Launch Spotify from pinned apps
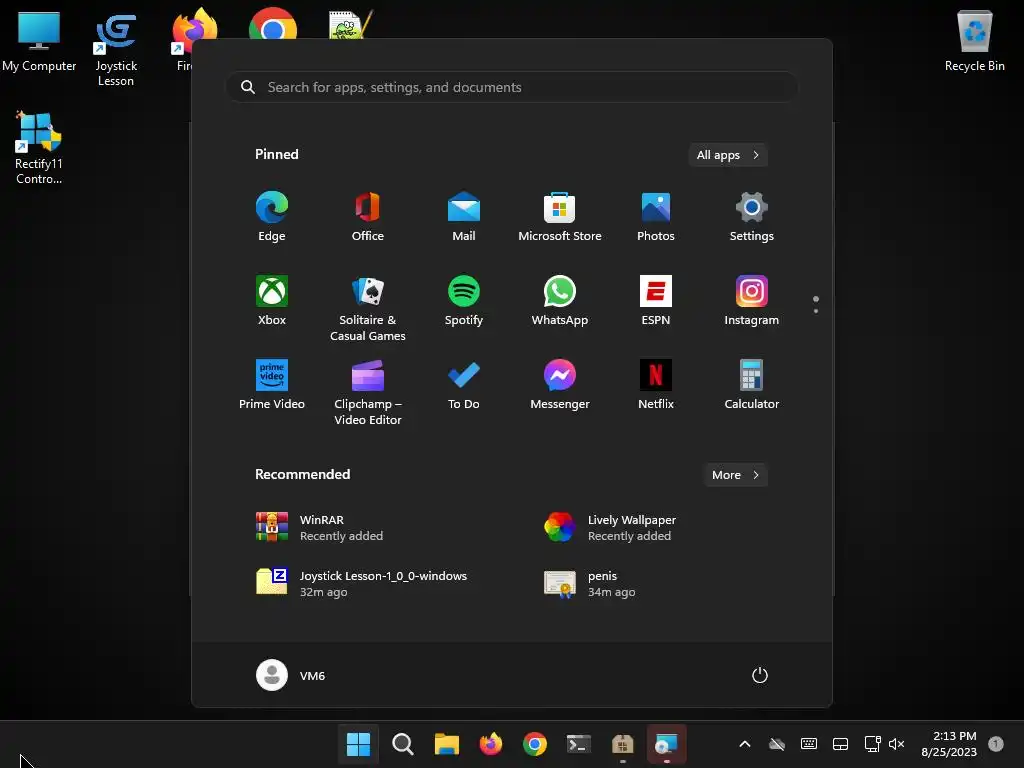Viewport: 1024px width, 768px height. click(464, 300)
